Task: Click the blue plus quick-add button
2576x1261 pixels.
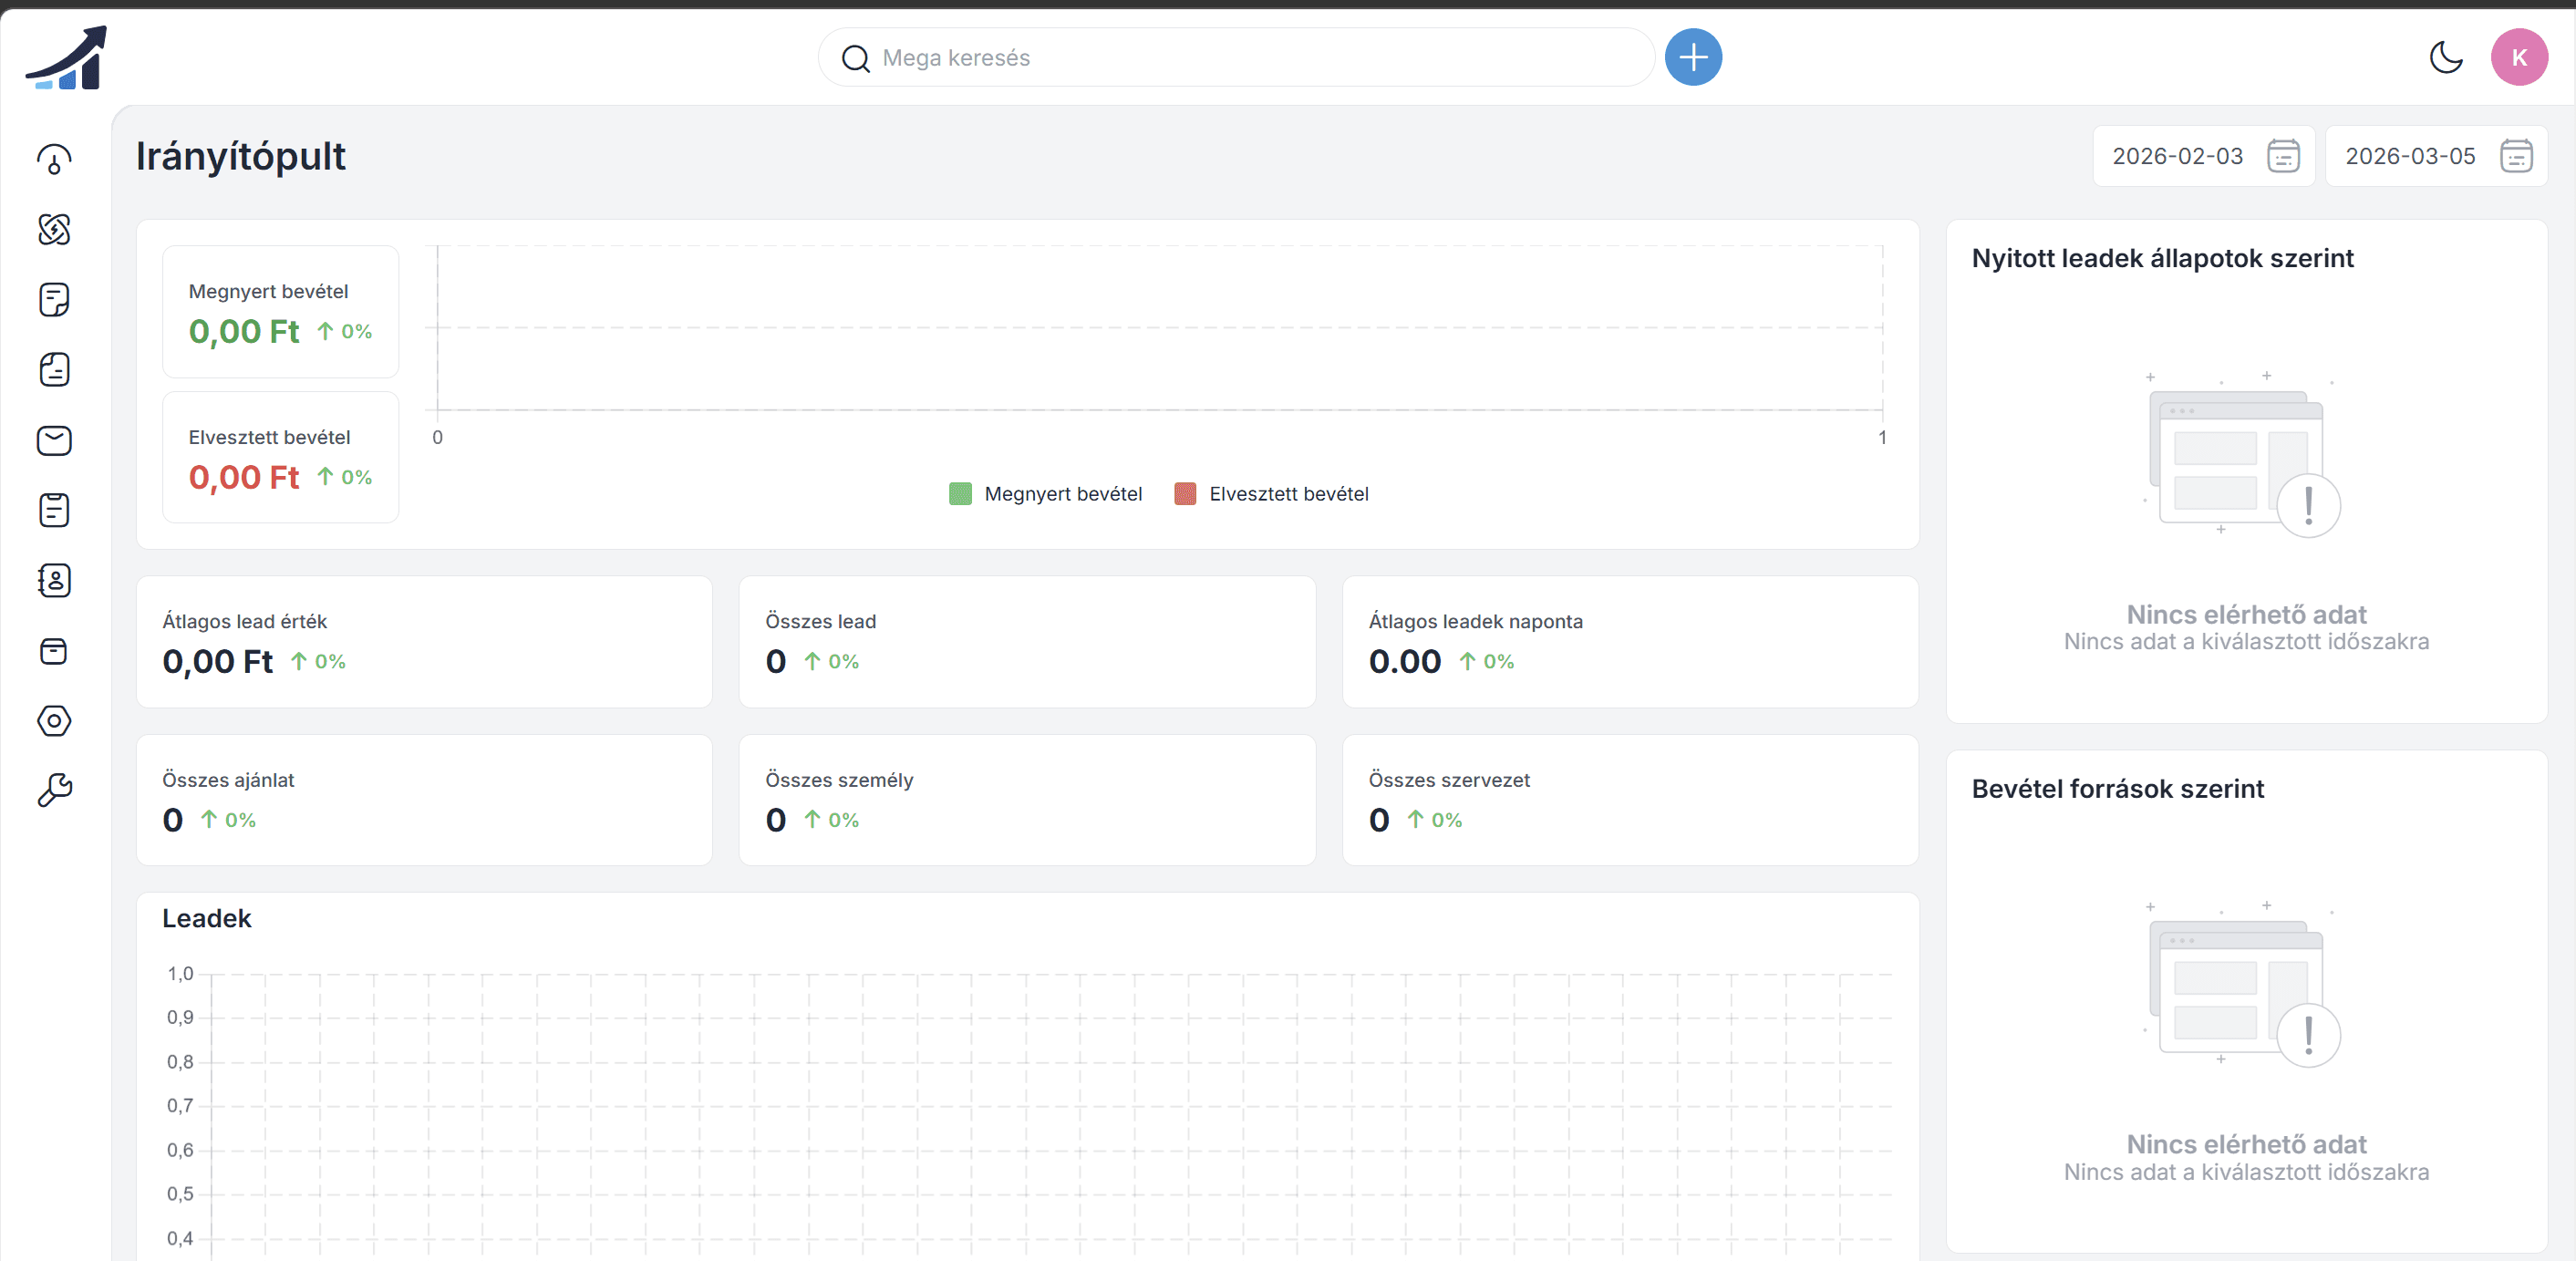Action: 1692,57
